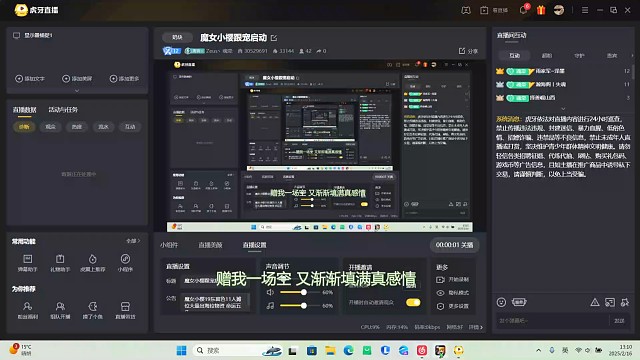The height and width of the screenshot is (360, 640).
Task: Click the last pill filter 互动 under 直播数据
Action: [x=130, y=127]
